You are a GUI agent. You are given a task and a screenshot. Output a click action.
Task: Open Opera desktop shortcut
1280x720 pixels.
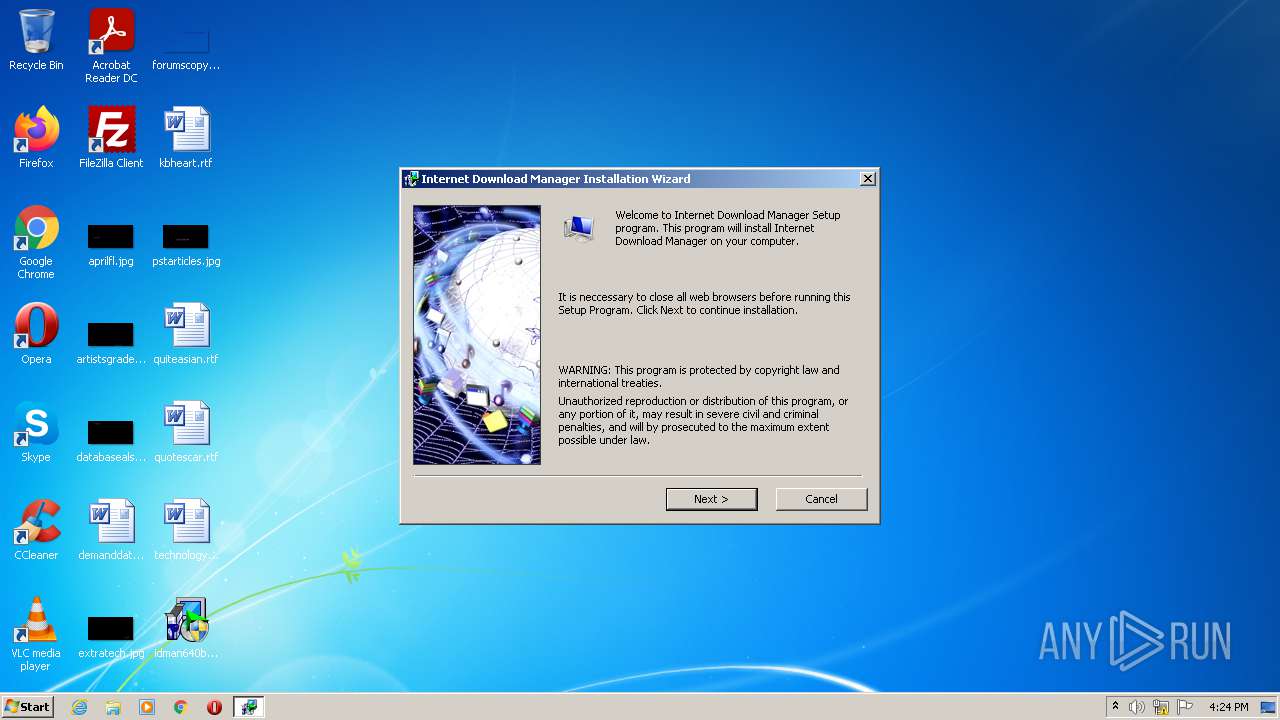[36, 334]
